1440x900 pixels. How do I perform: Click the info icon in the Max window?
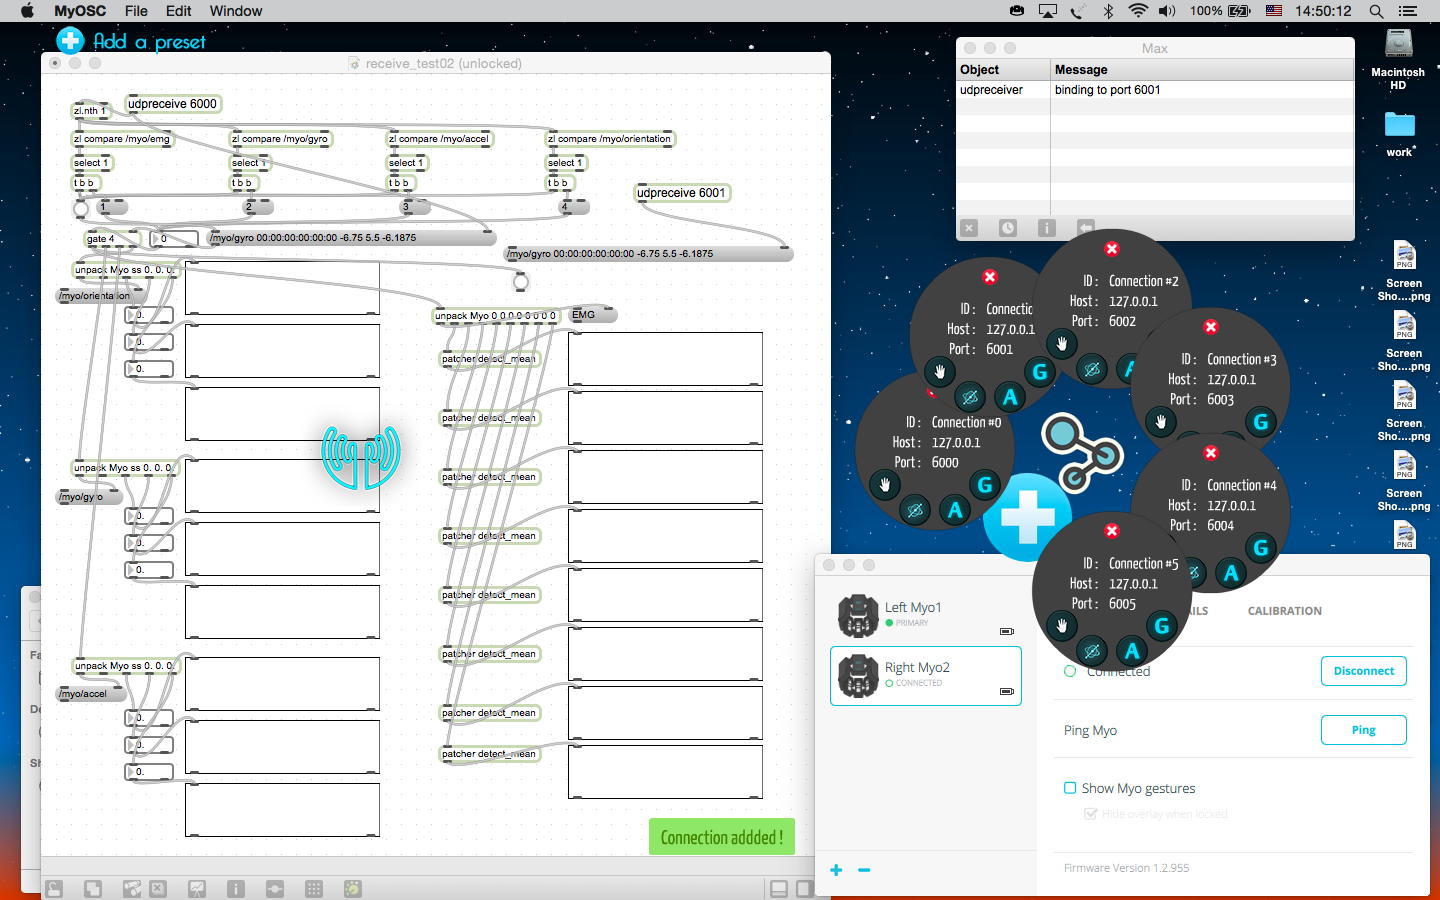pos(1046,228)
